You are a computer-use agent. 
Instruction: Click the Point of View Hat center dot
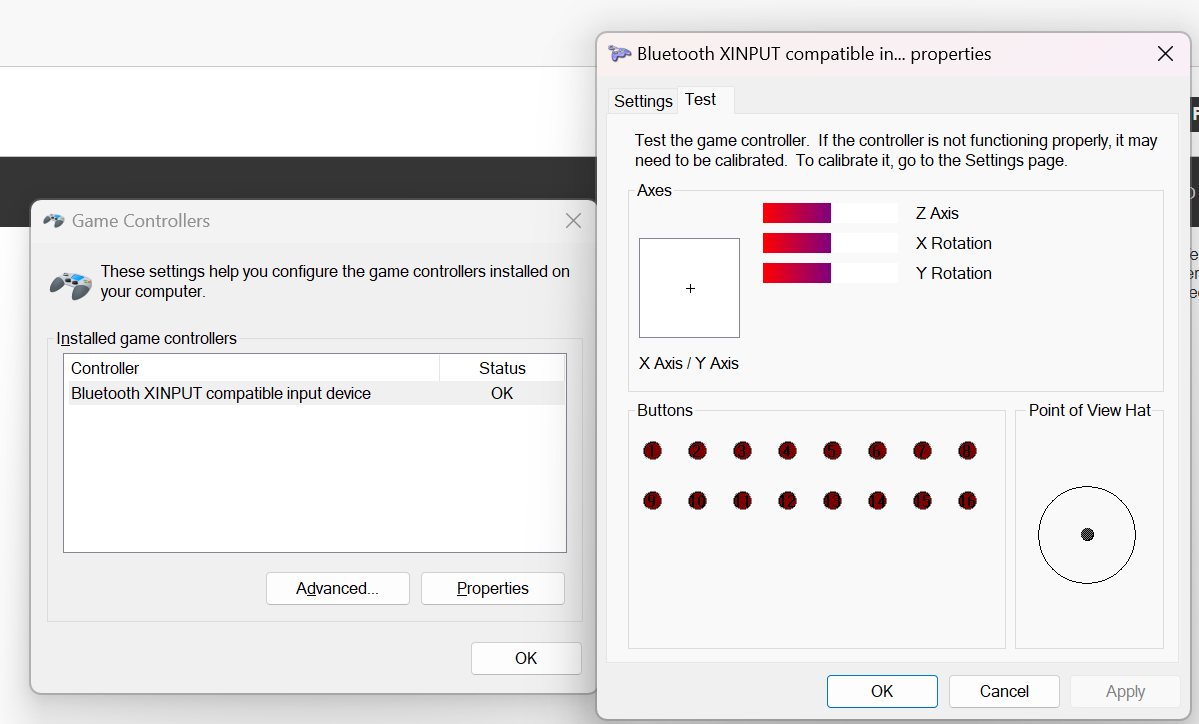click(1087, 534)
